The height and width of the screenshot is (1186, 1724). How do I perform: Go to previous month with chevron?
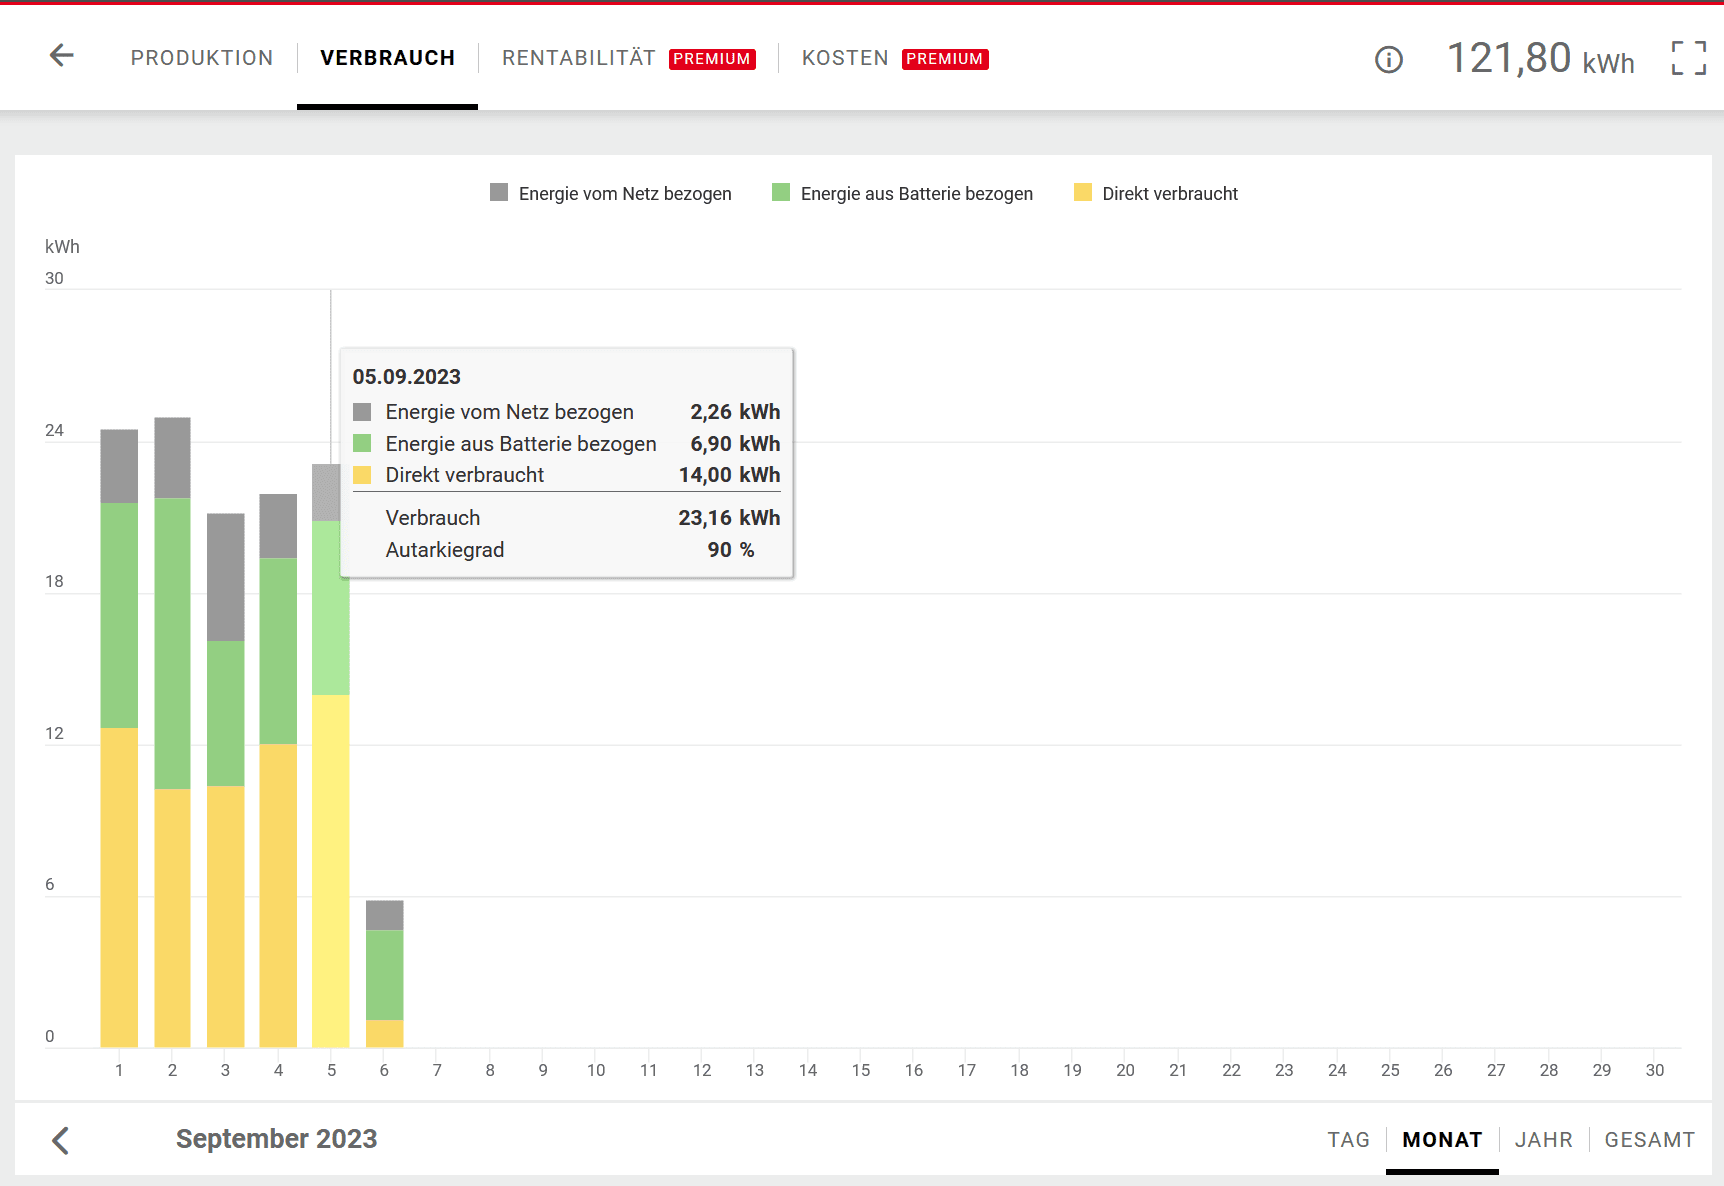click(x=61, y=1140)
